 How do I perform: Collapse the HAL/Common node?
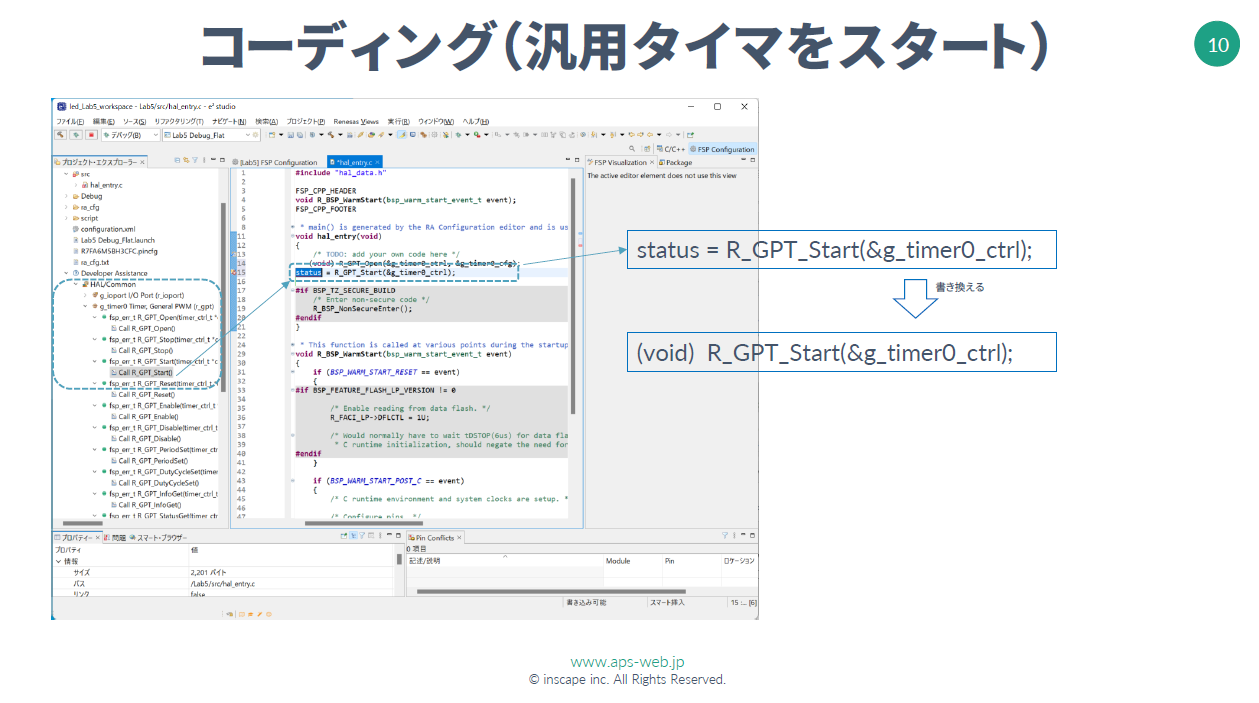pos(76,284)
